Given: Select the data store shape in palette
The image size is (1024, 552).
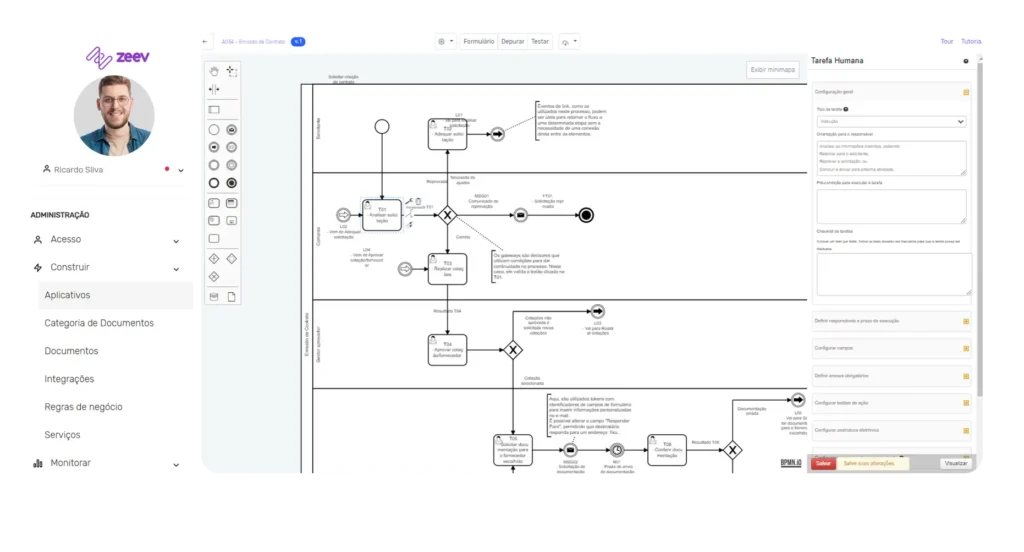Looking at the screenshot, I should pyautogui.click(x=214, y=296).
